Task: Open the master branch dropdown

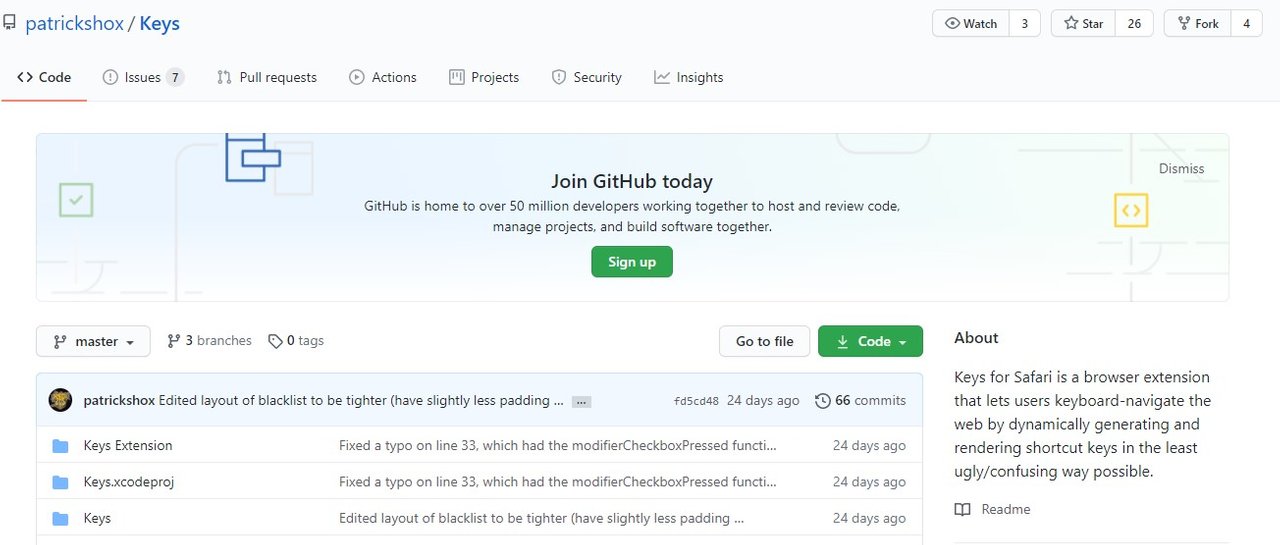Action: [93, 341]
